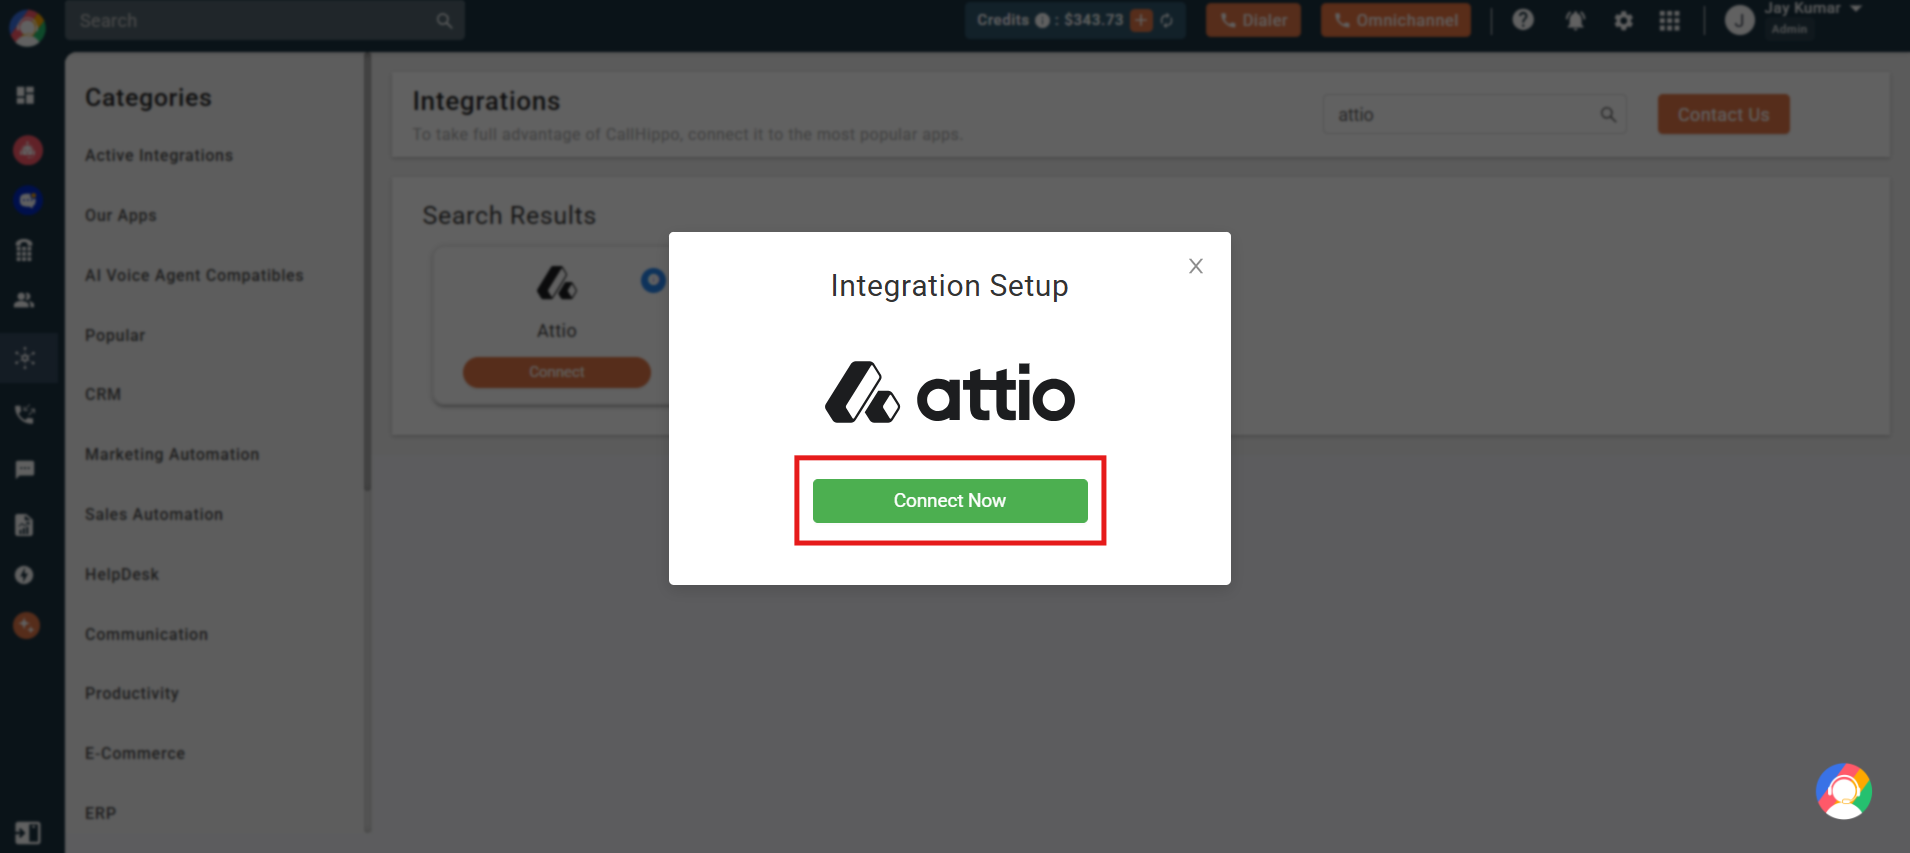Click the CallHippo logo in top-left corner

click(27, 26)
